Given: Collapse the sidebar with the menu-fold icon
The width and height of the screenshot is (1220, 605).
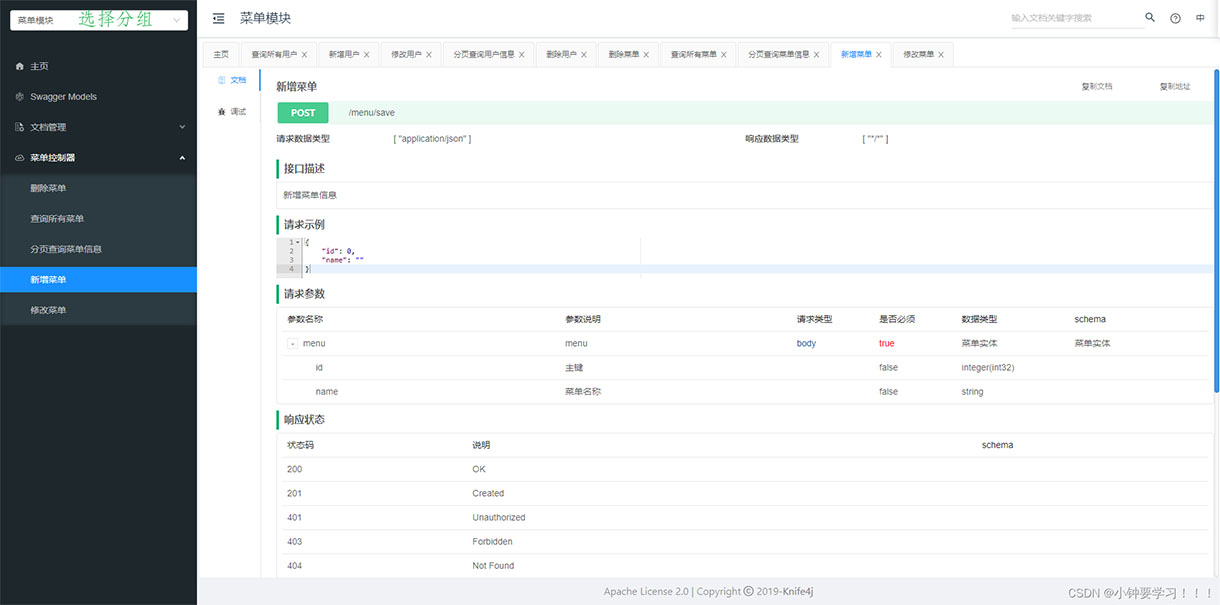Looking at the screenshot, I should (219, 18).
